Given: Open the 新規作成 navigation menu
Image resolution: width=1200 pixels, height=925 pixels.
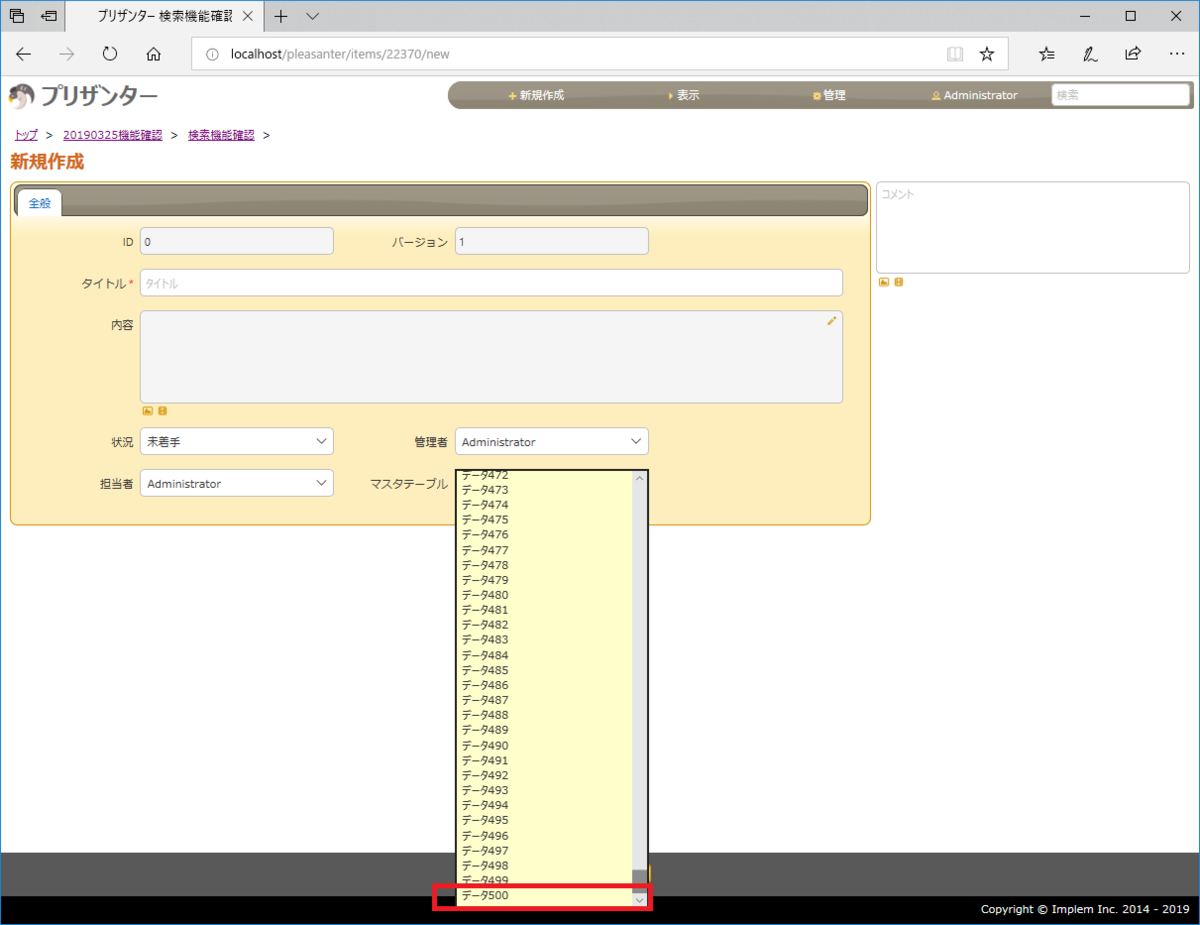Looking at the screenshot, I should pos(536,95).
